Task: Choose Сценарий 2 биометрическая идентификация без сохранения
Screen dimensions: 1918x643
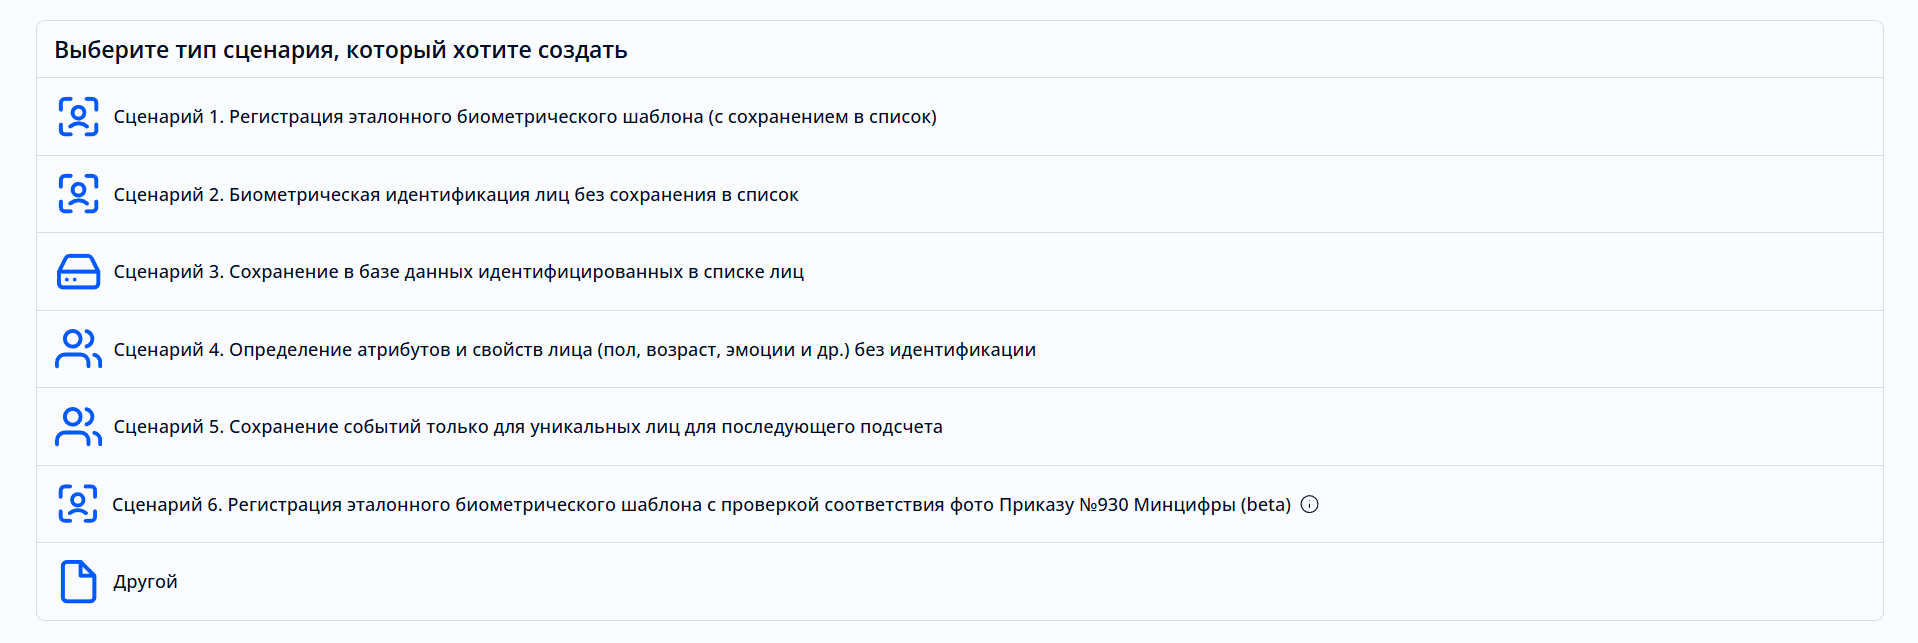Action: click(x=457, y=194)
